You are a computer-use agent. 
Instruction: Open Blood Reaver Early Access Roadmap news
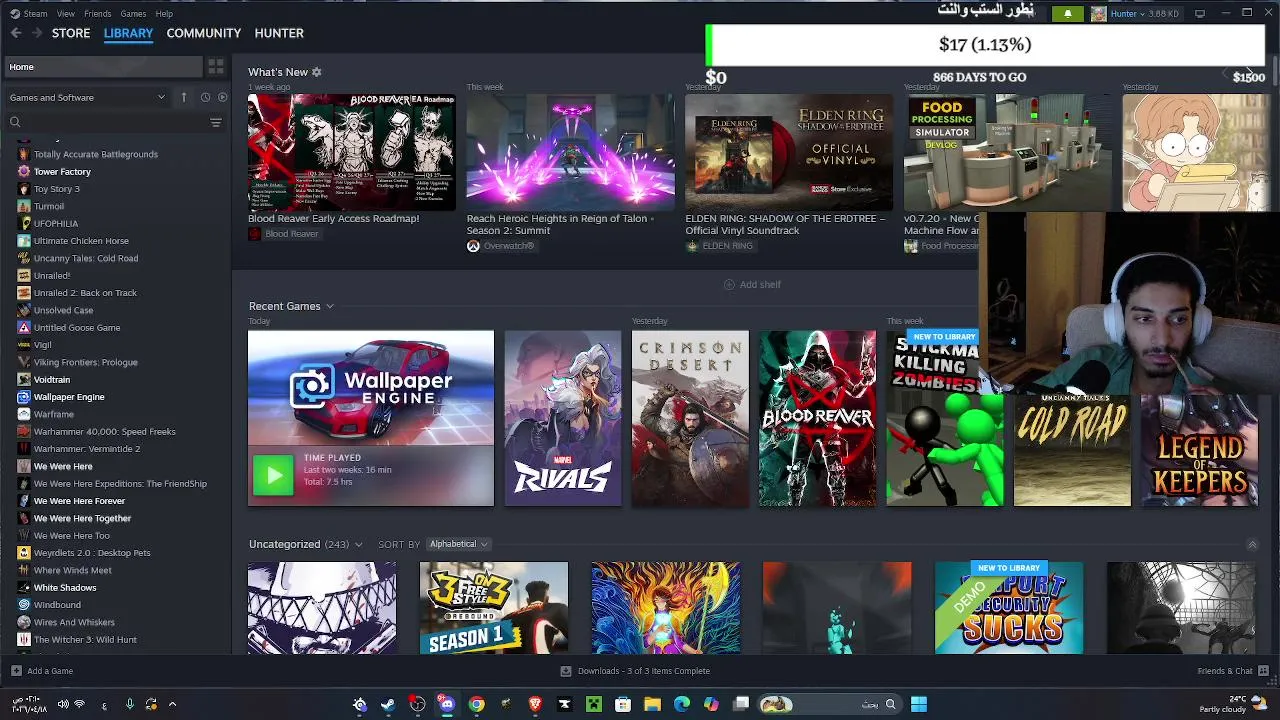[351, 152]
